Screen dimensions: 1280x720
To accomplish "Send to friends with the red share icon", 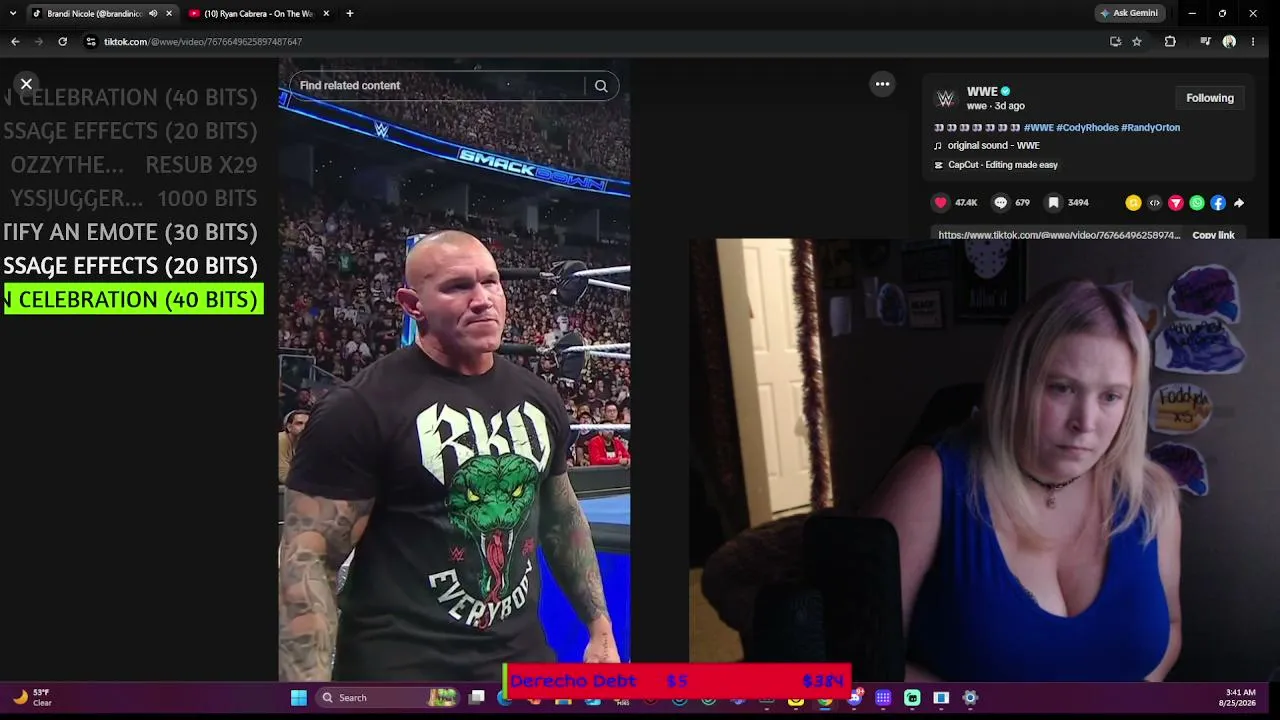I will point(1175,203).
